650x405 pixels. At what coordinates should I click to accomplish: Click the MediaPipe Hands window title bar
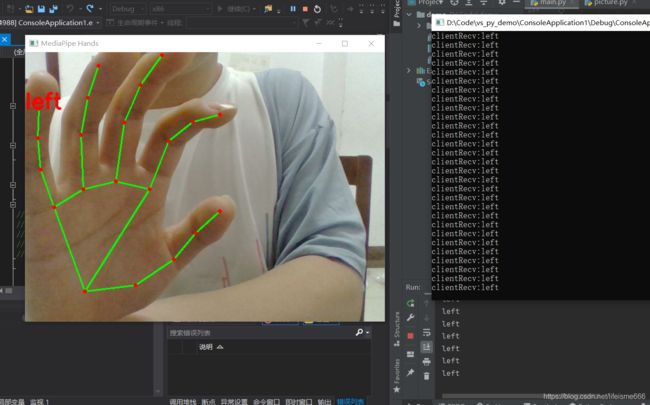point(205,44)
